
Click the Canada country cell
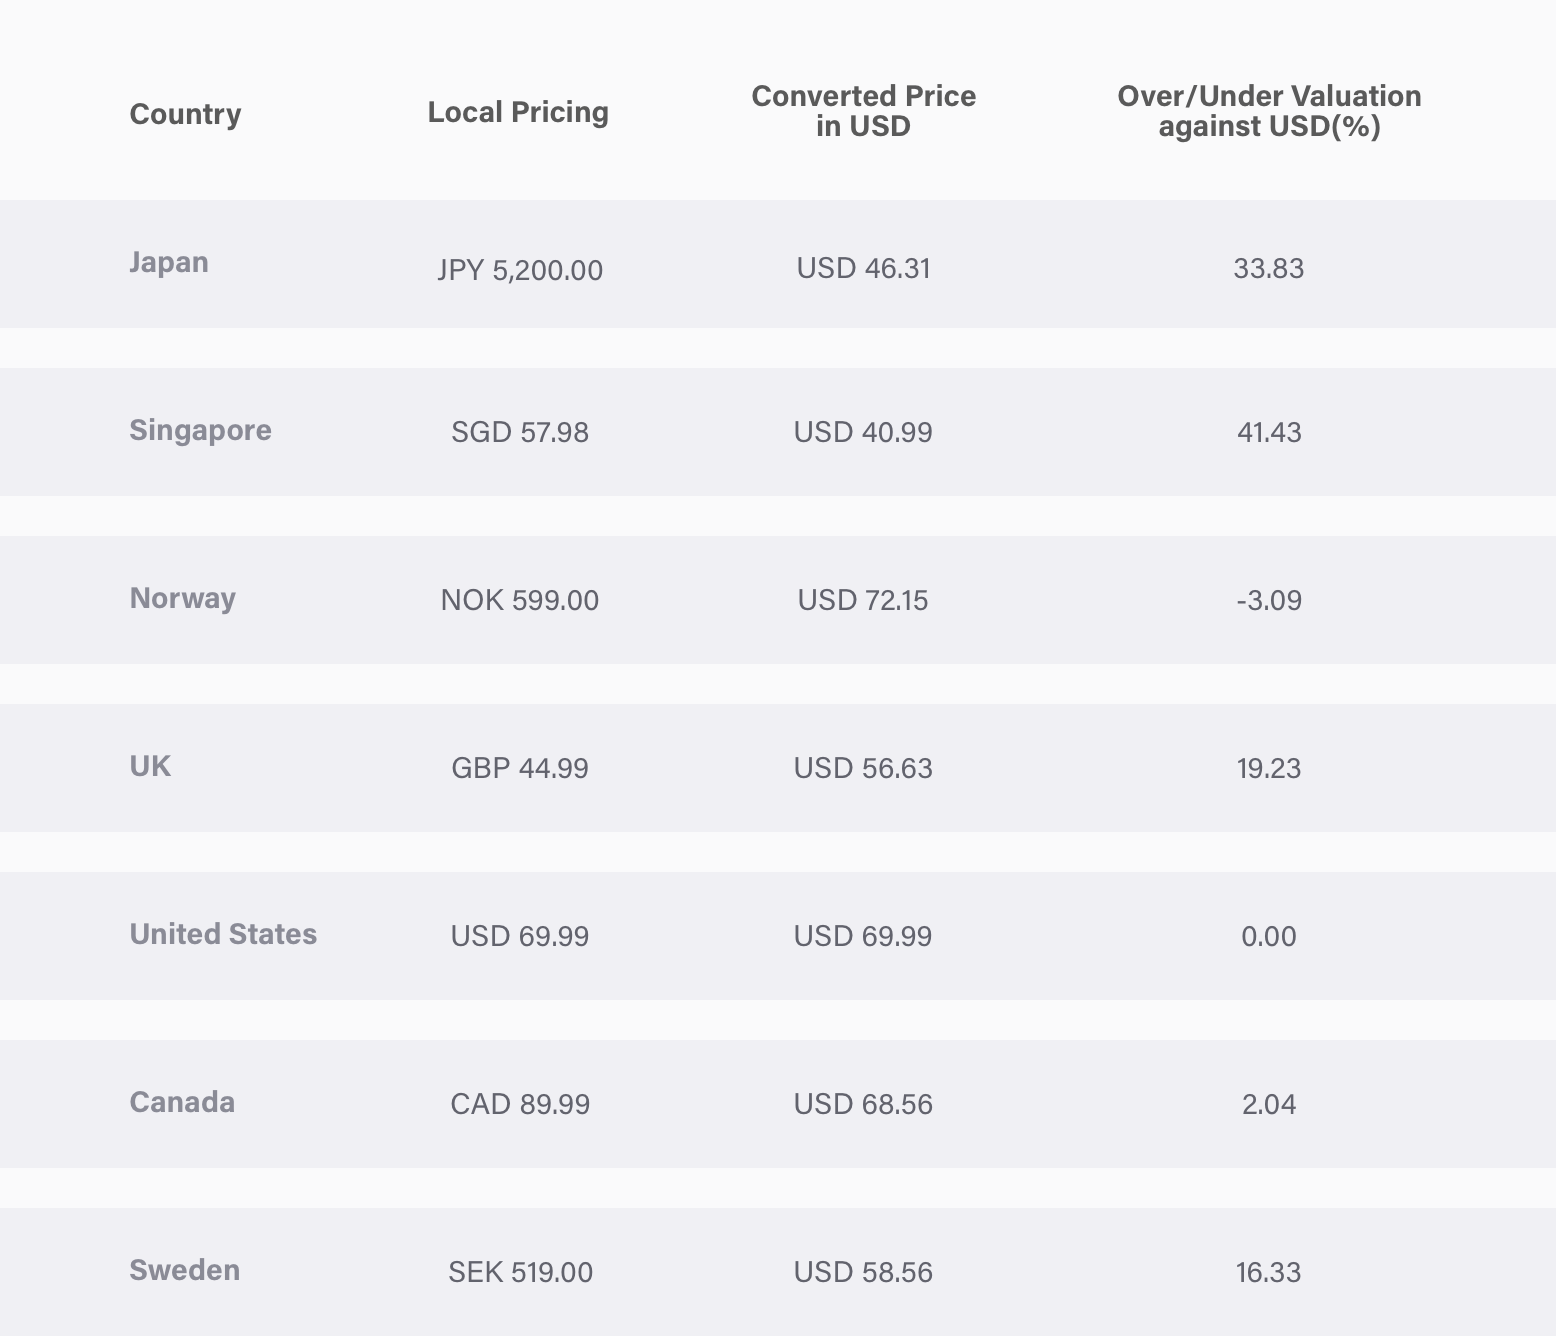(182, 1102)
